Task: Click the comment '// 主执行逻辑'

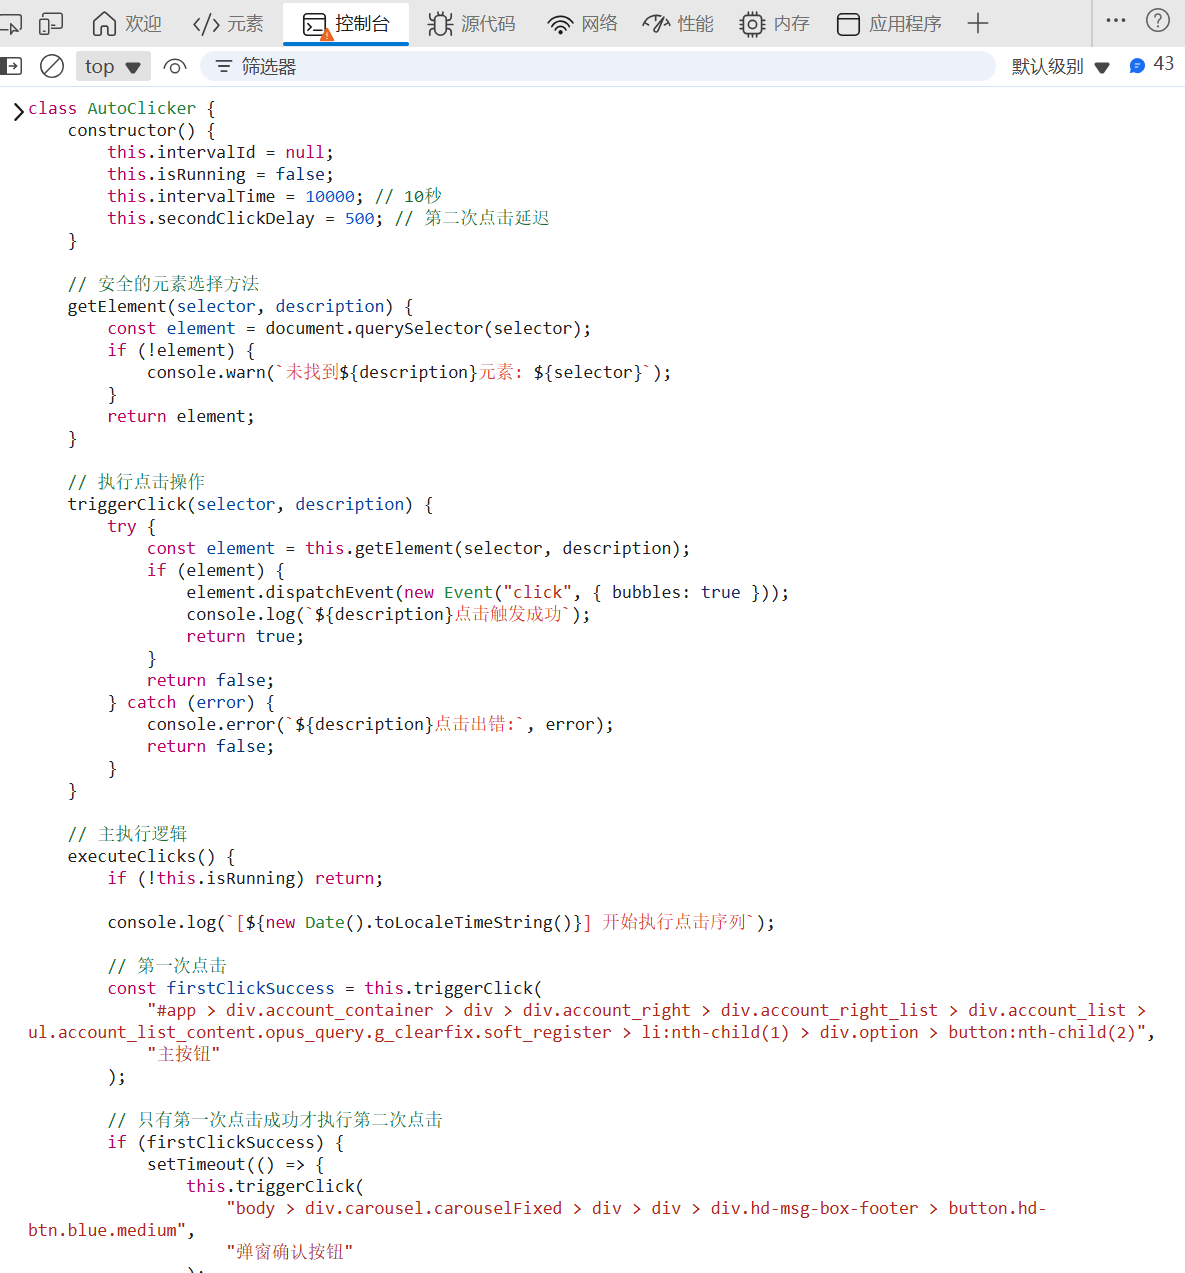Action: tap(127, 834)
